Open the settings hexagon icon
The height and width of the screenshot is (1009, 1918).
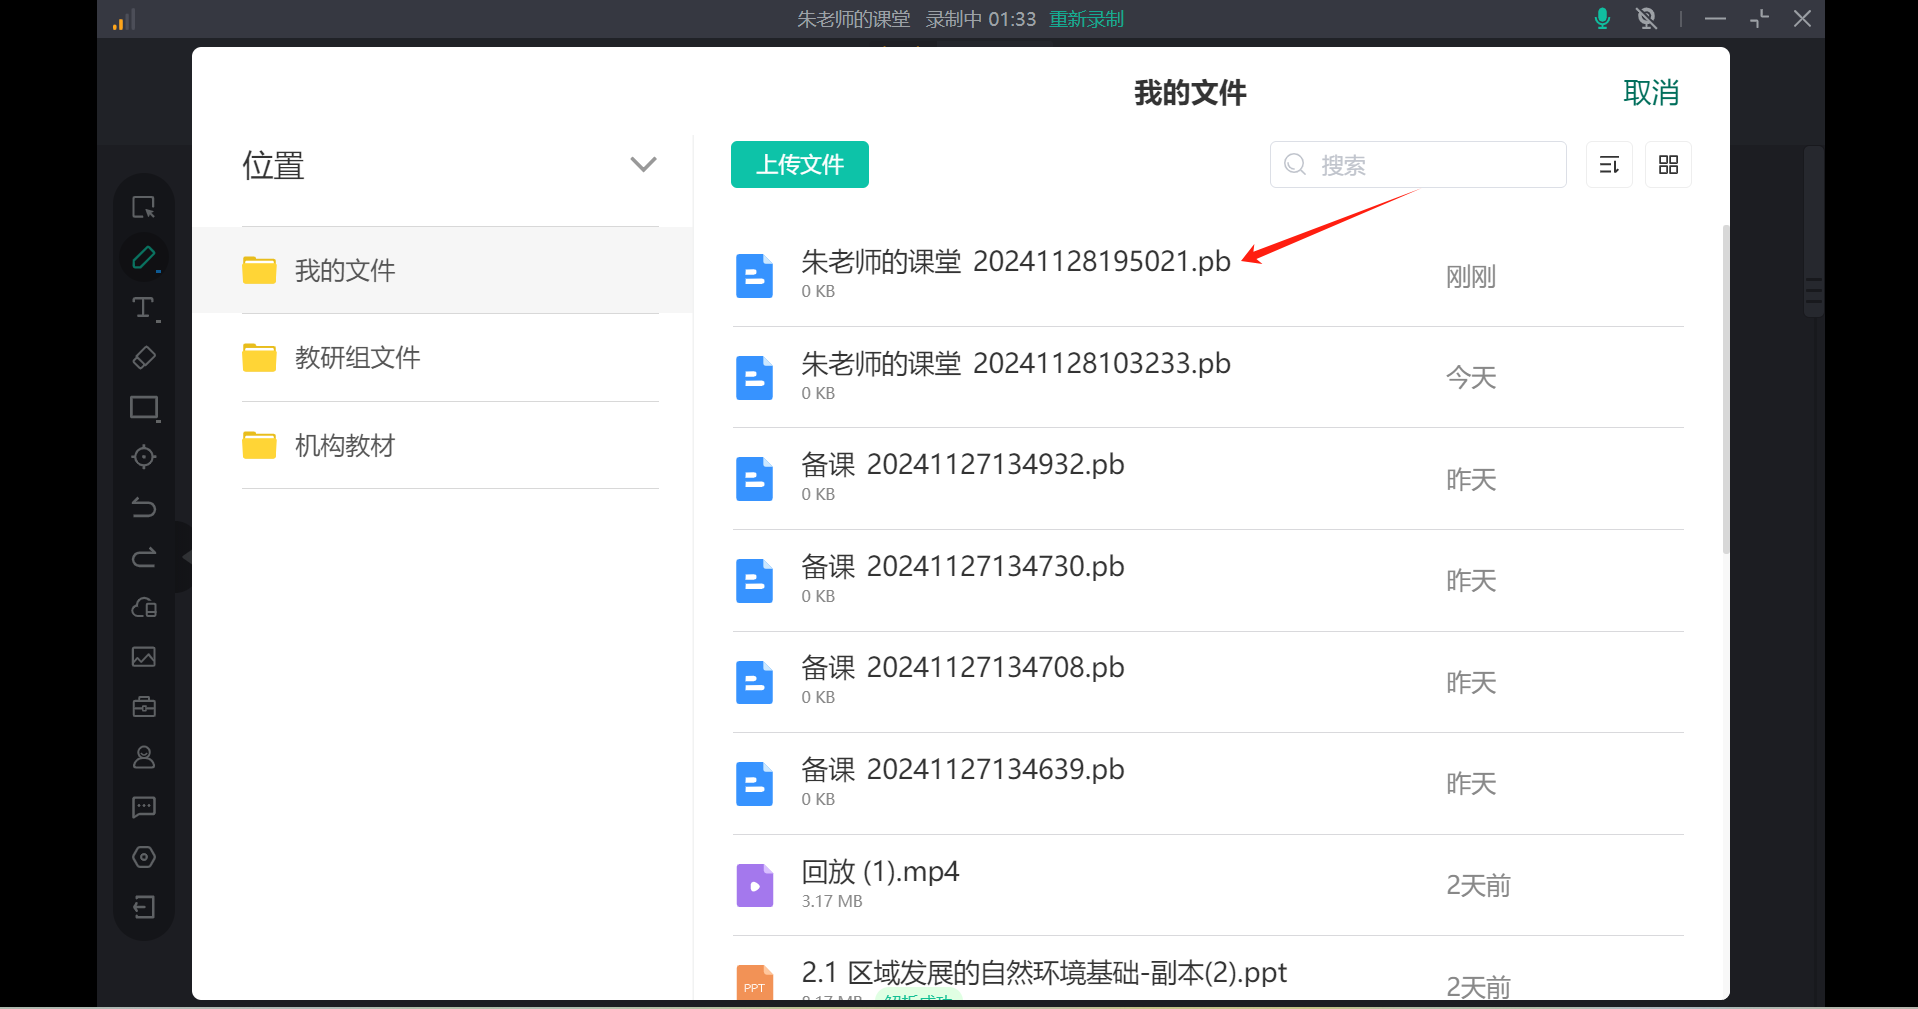(144, 857)
